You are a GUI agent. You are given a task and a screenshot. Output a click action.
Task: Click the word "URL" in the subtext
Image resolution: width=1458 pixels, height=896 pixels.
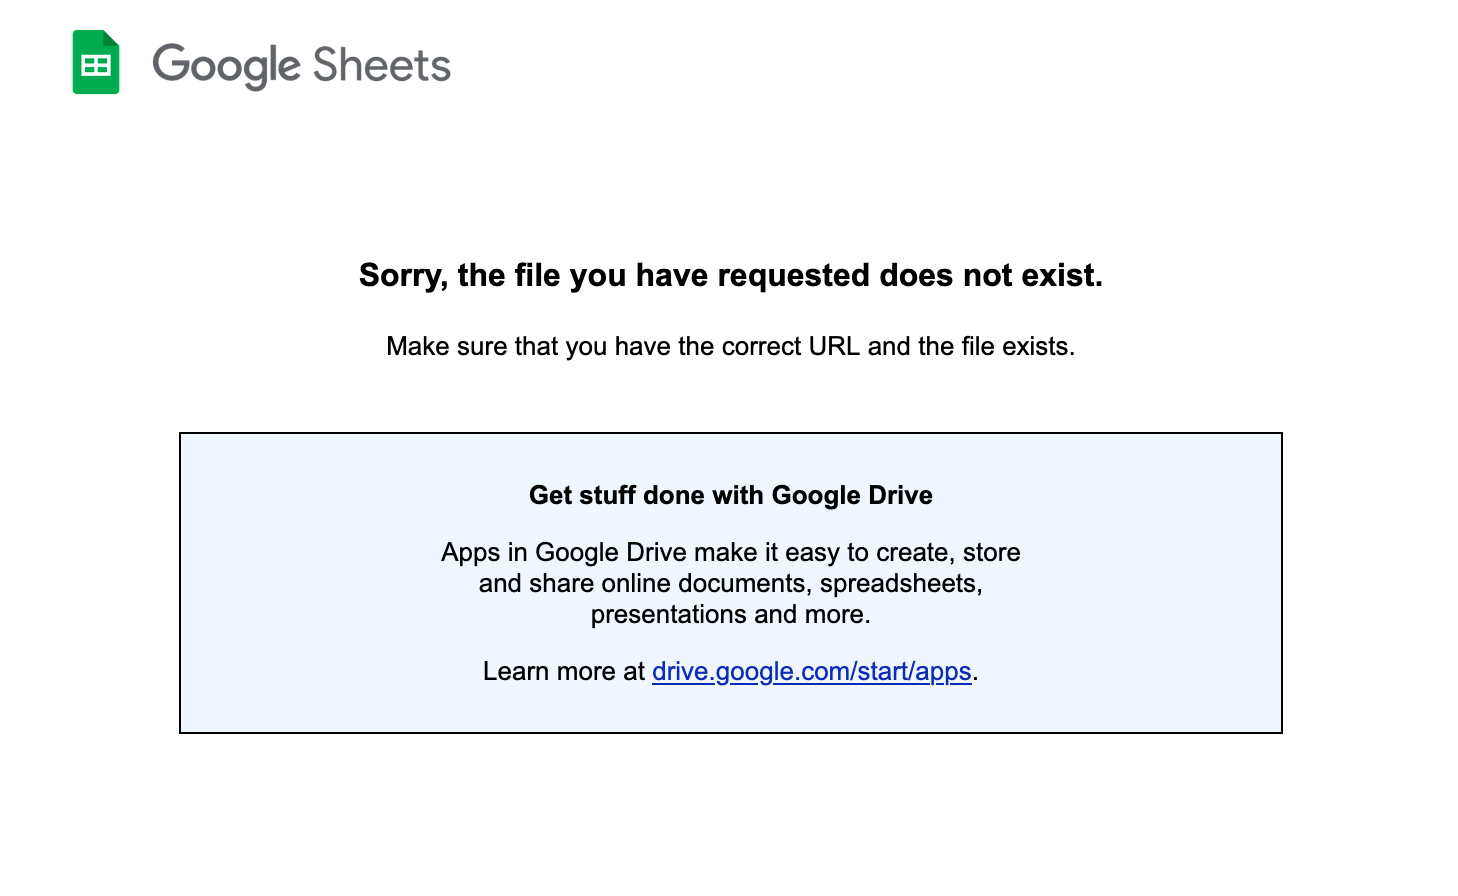[x=834, y=346]
